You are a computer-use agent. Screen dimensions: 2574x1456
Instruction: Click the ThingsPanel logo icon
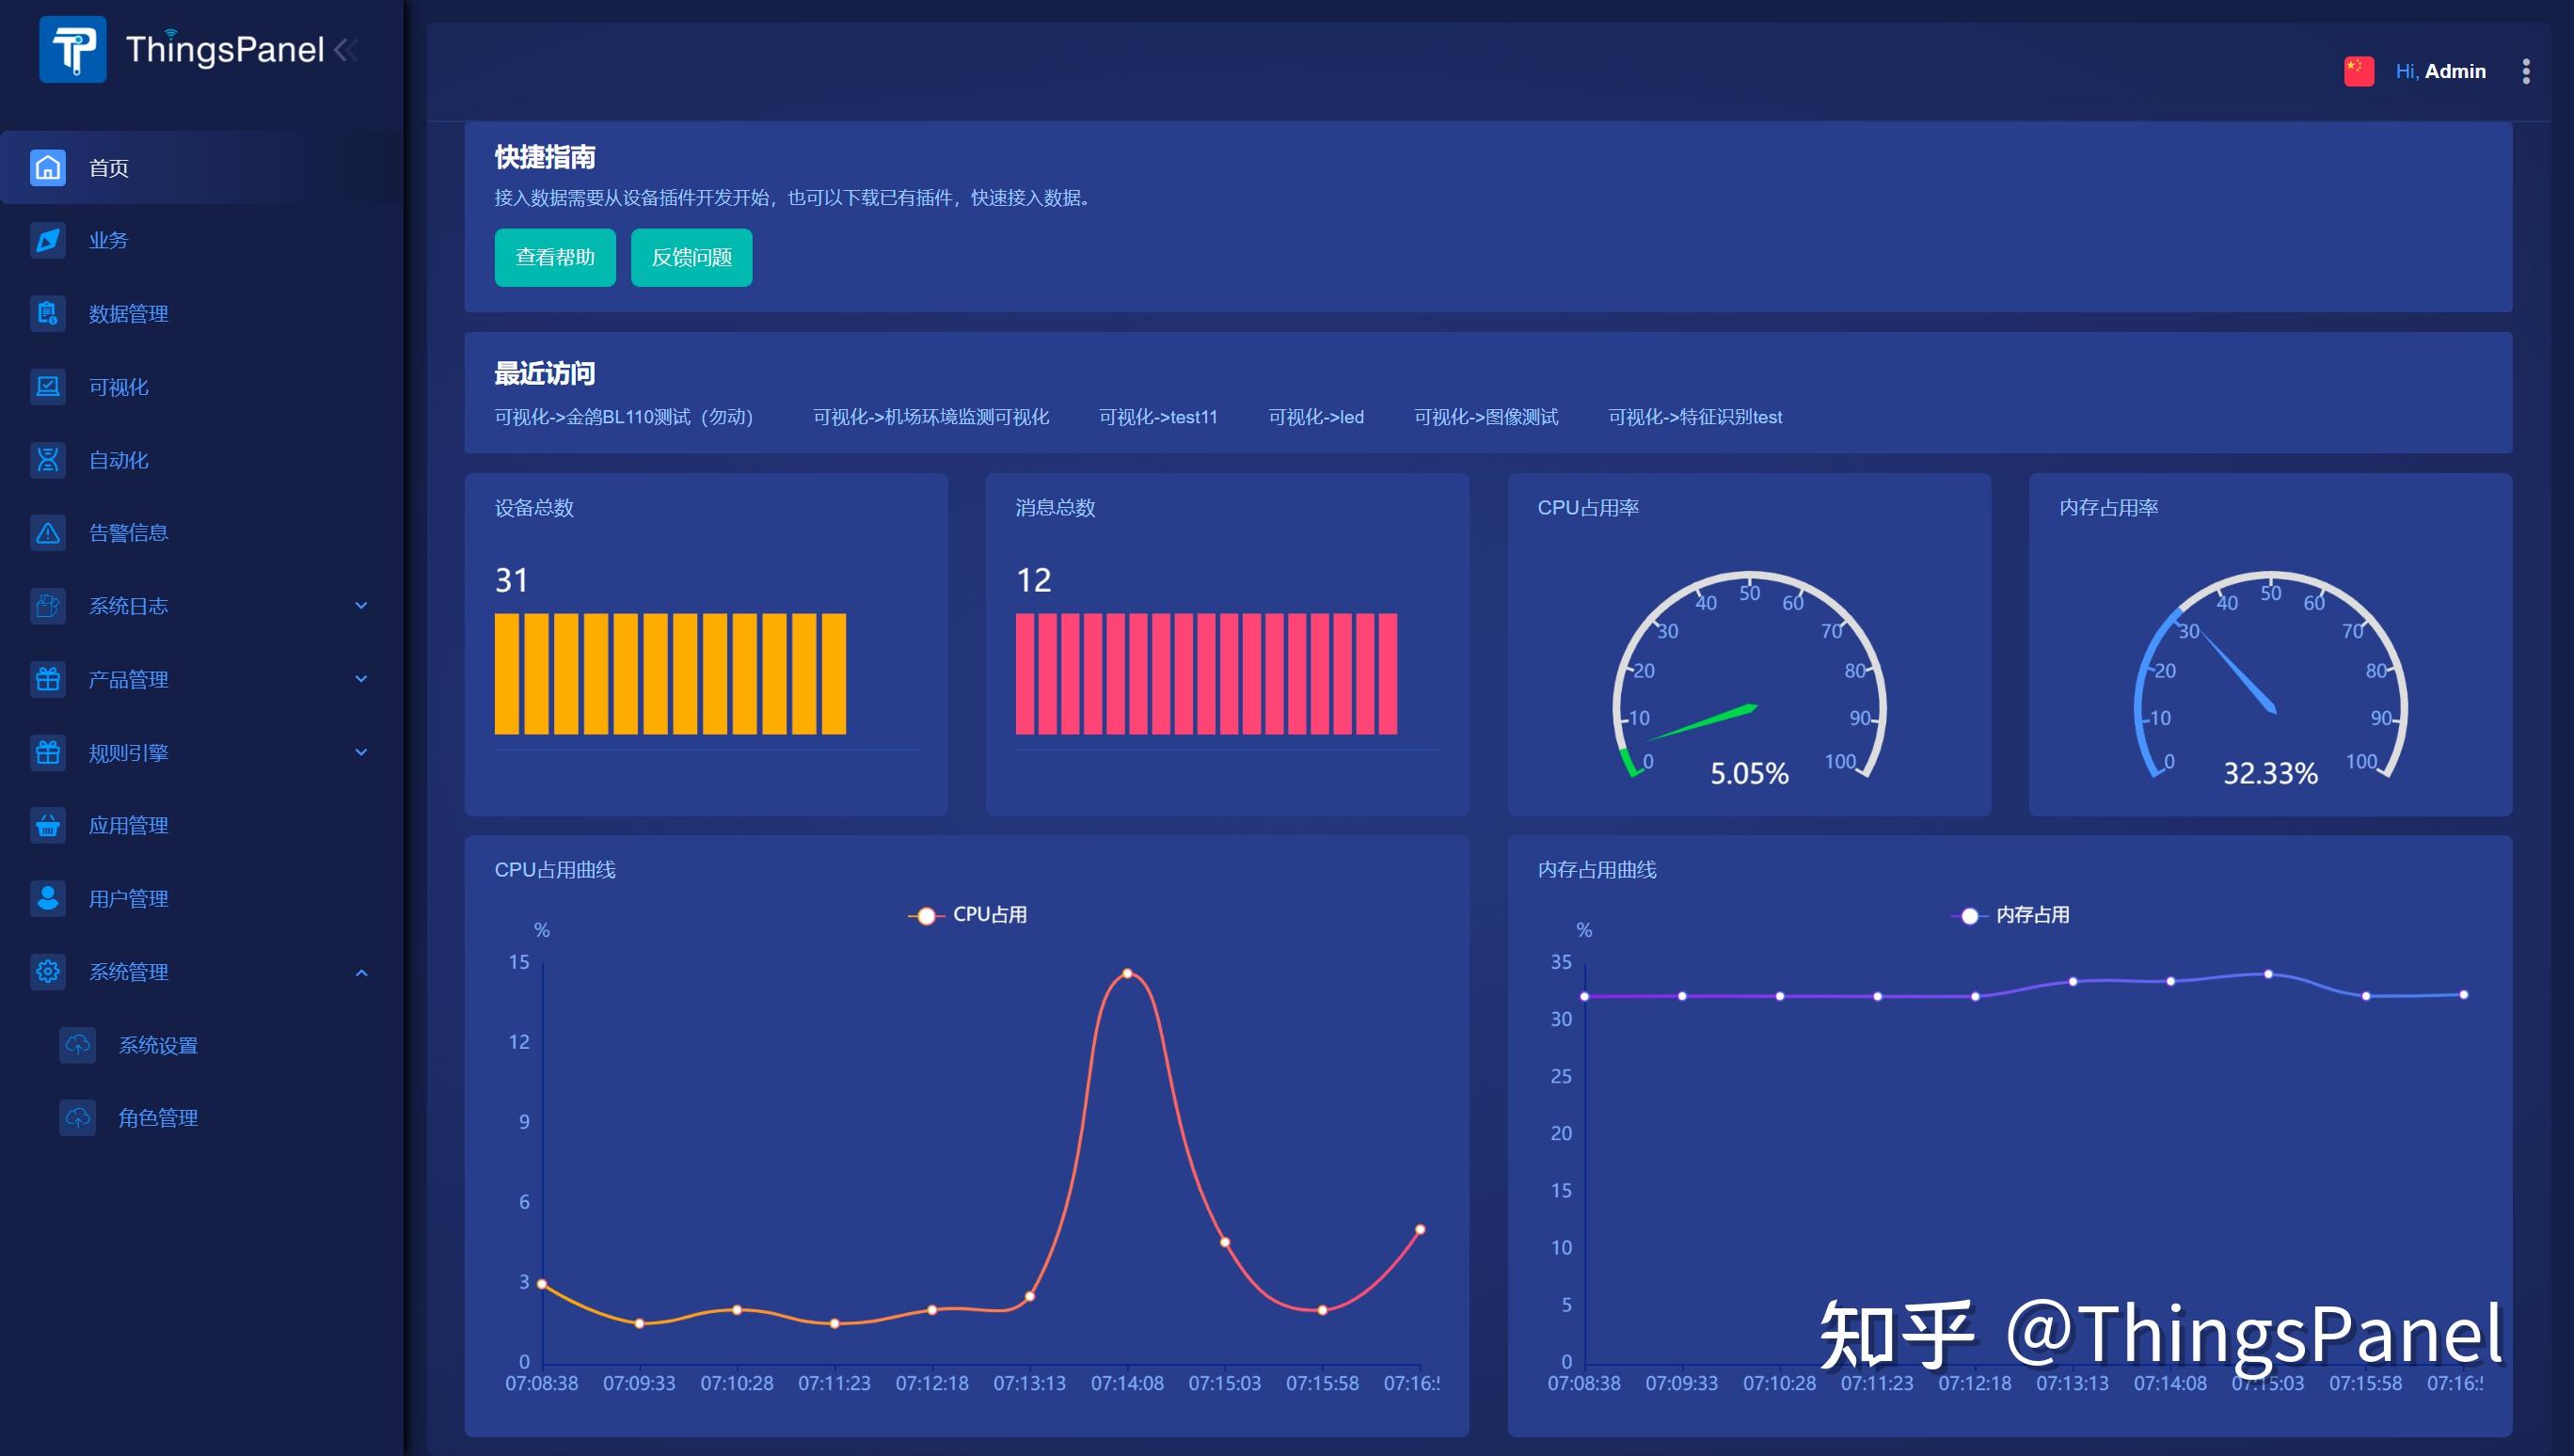(x=72, y=48)
